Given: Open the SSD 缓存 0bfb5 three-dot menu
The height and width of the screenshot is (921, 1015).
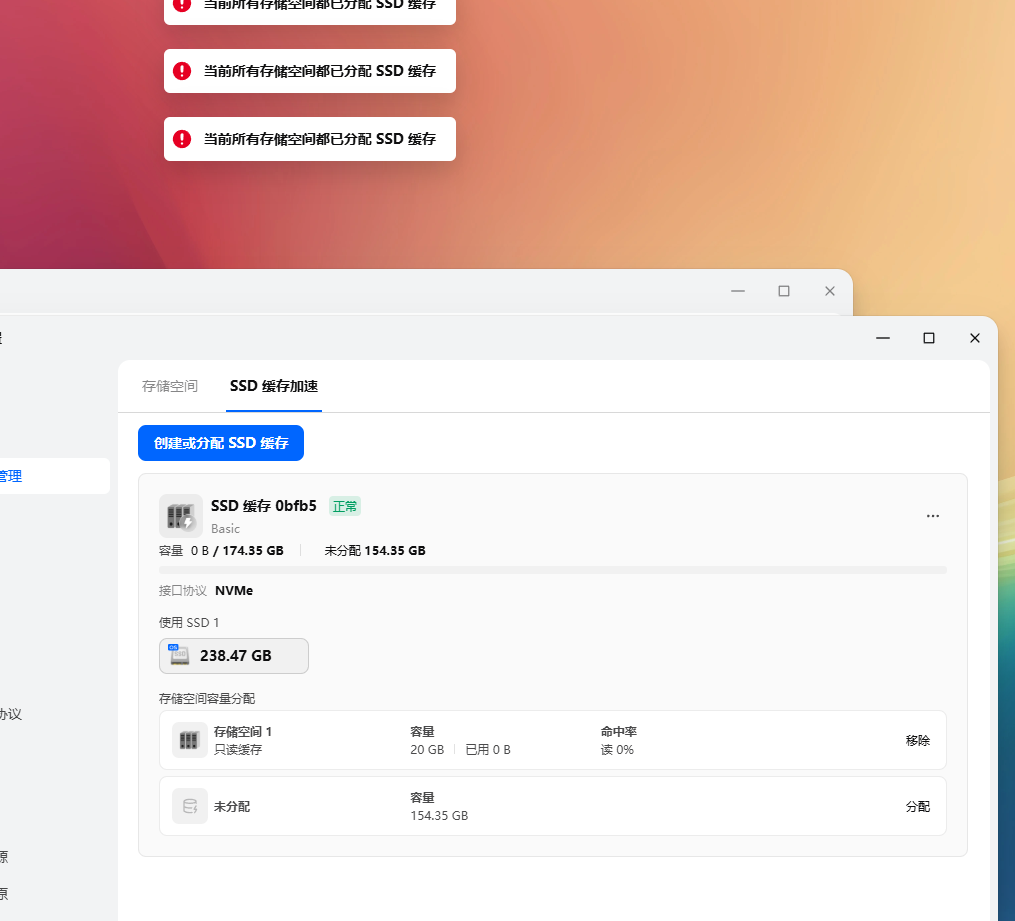Looking at the screenshot, I should (x=932, y=516).
